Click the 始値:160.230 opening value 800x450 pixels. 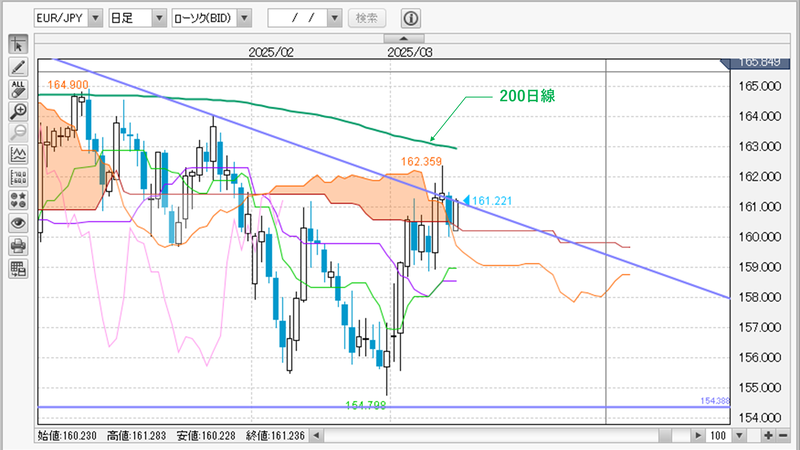click(x=67, y=436)
